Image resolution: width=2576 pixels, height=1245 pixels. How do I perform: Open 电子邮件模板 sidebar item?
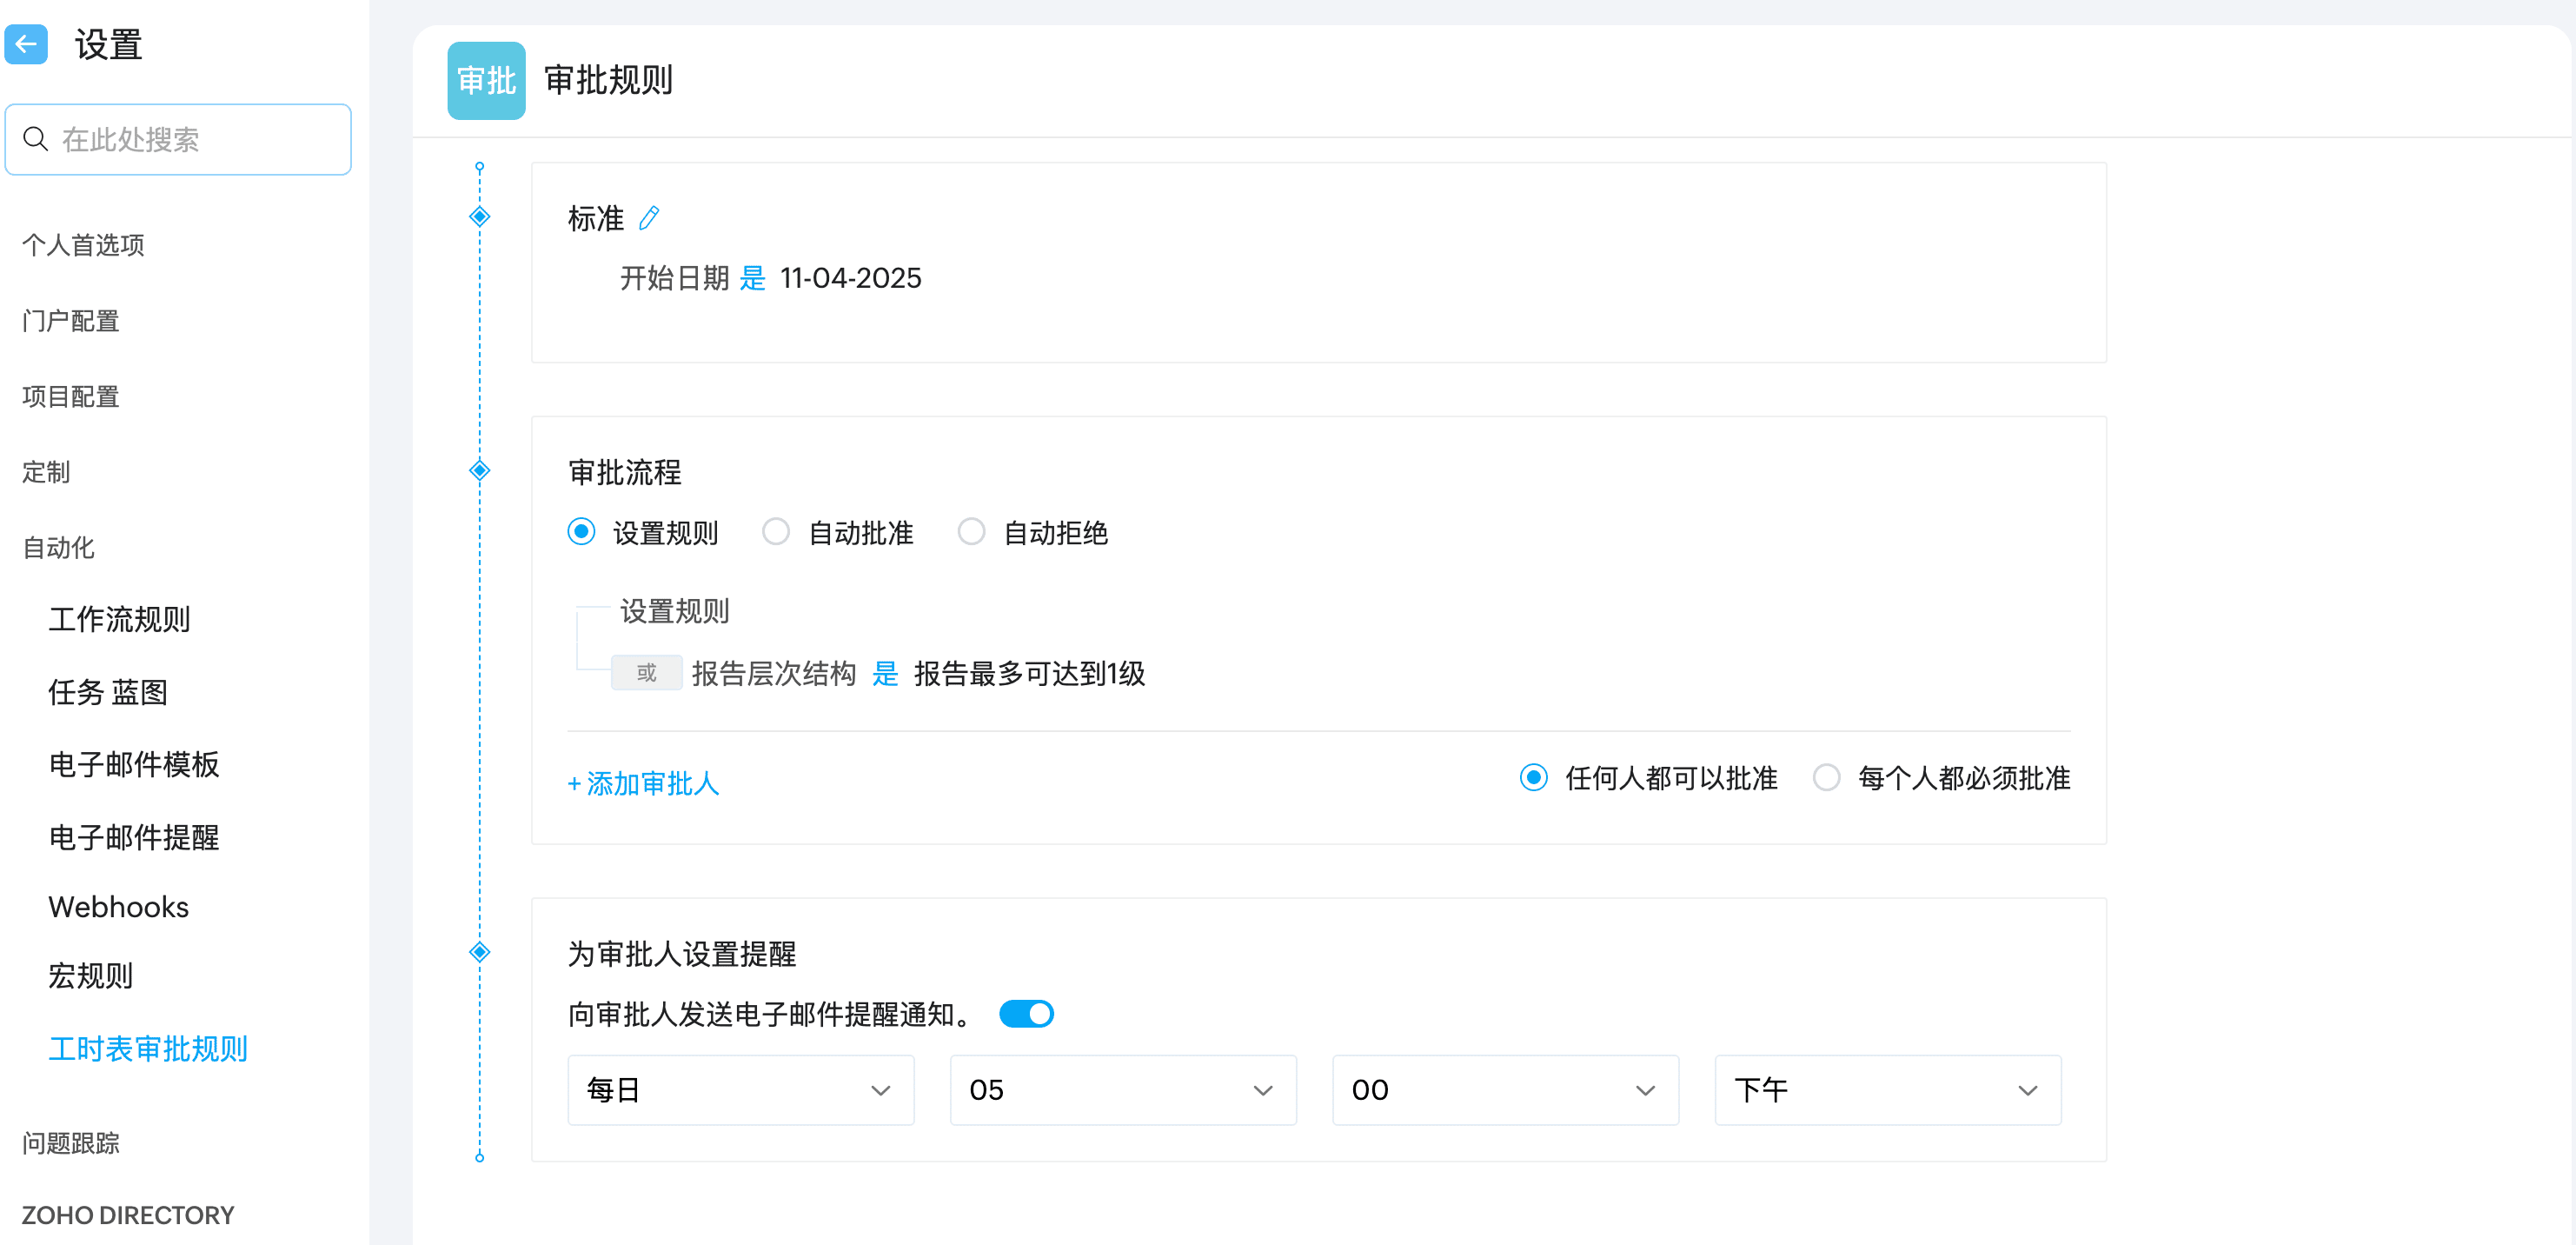[134, 764]
